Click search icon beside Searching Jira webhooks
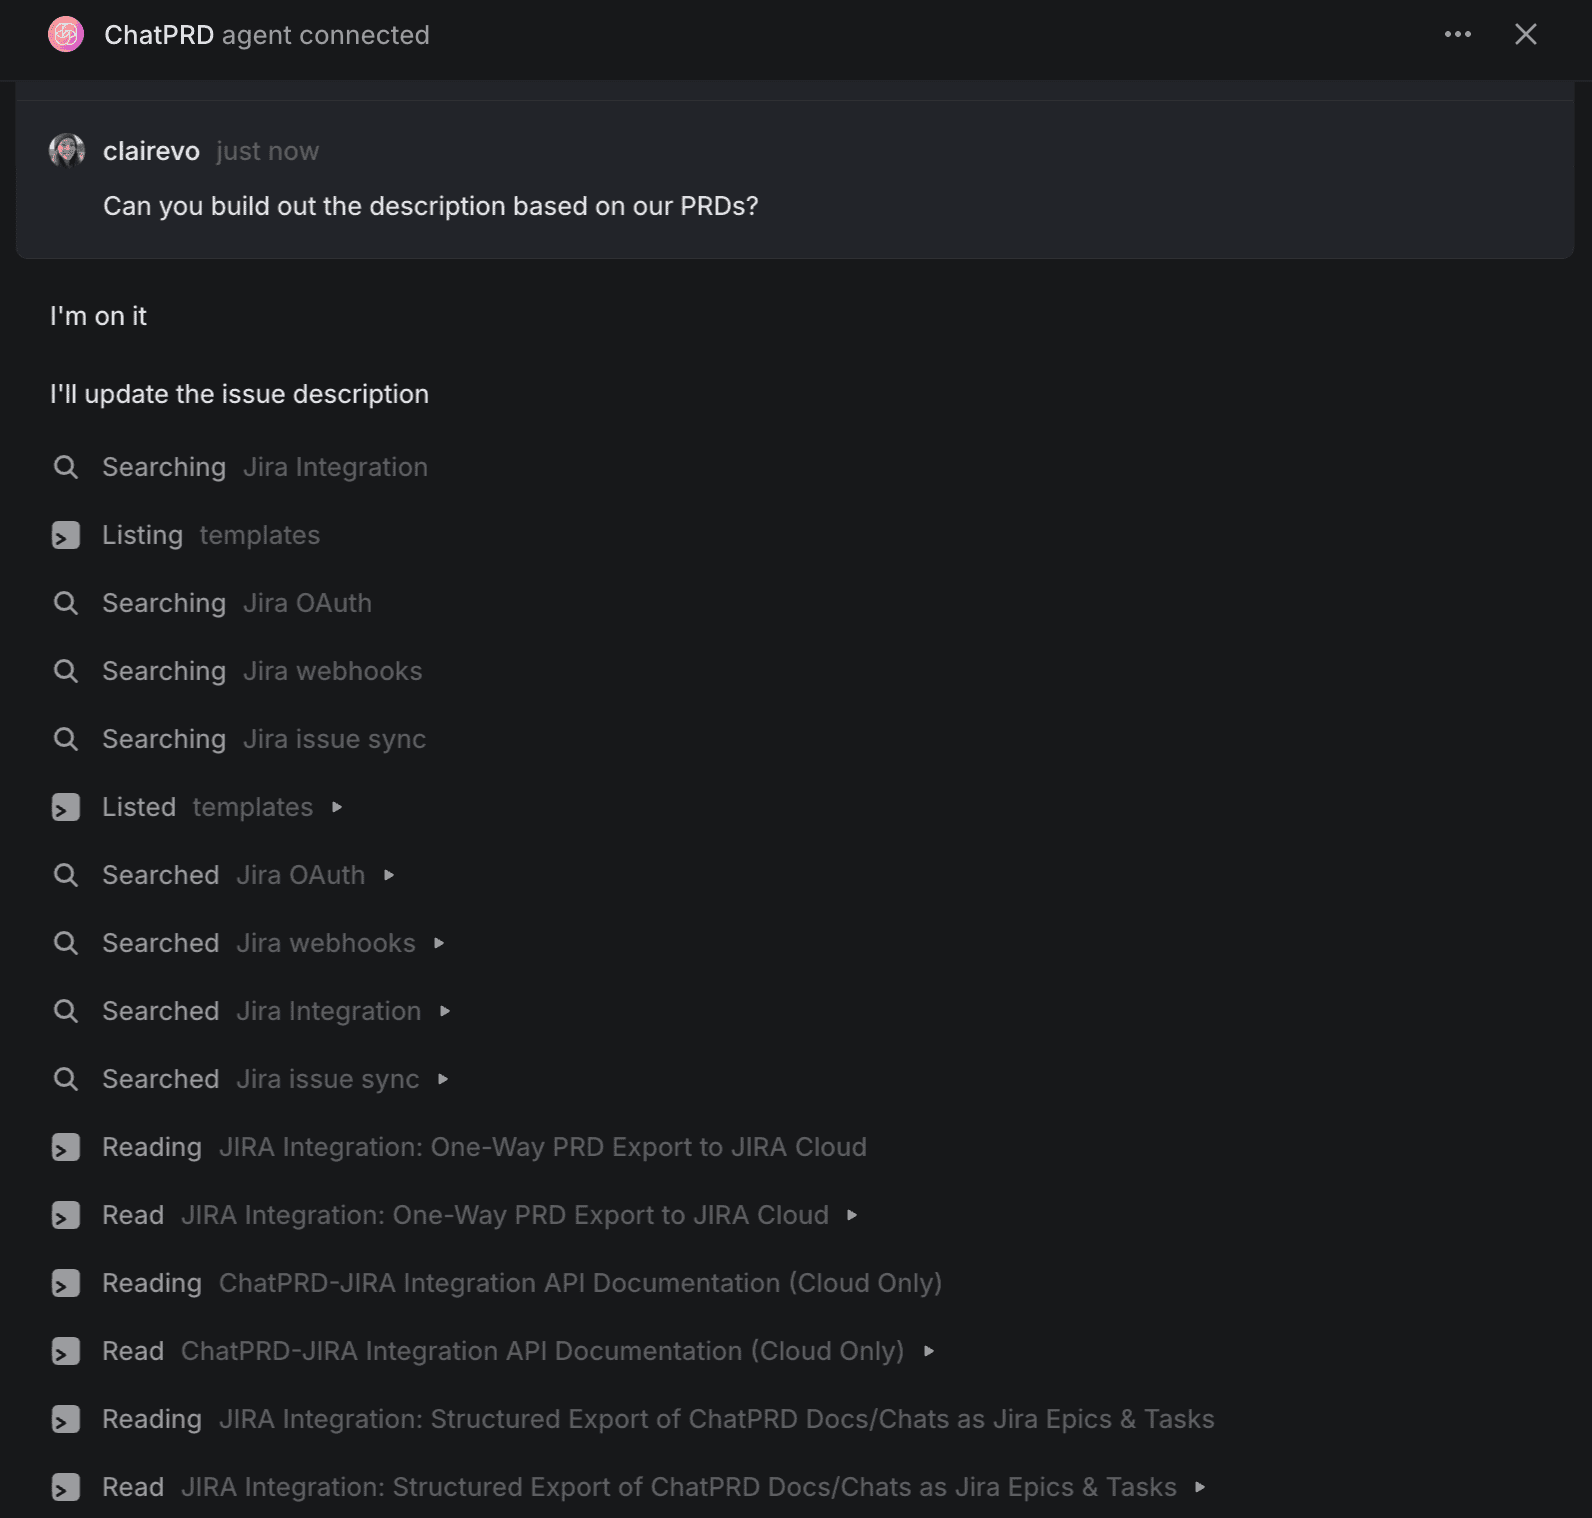The width and height of the screenshot is (1592, 1518). (x=66, y=671)
